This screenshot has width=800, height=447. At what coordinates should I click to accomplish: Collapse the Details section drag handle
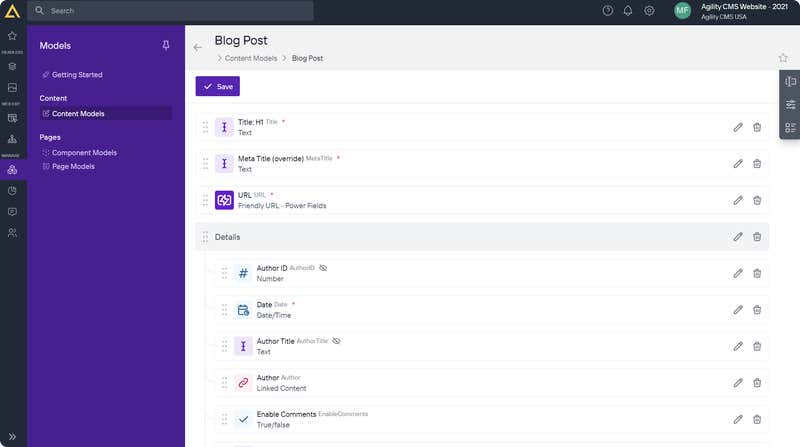pos(205,237)
